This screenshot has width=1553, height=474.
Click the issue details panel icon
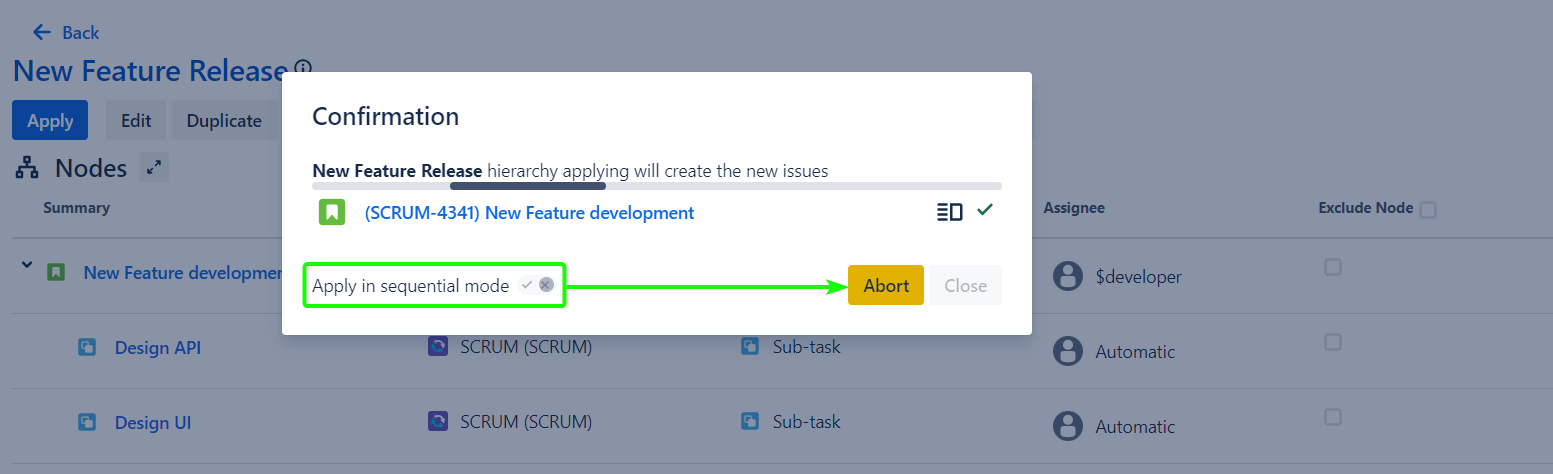click(949, 212)
